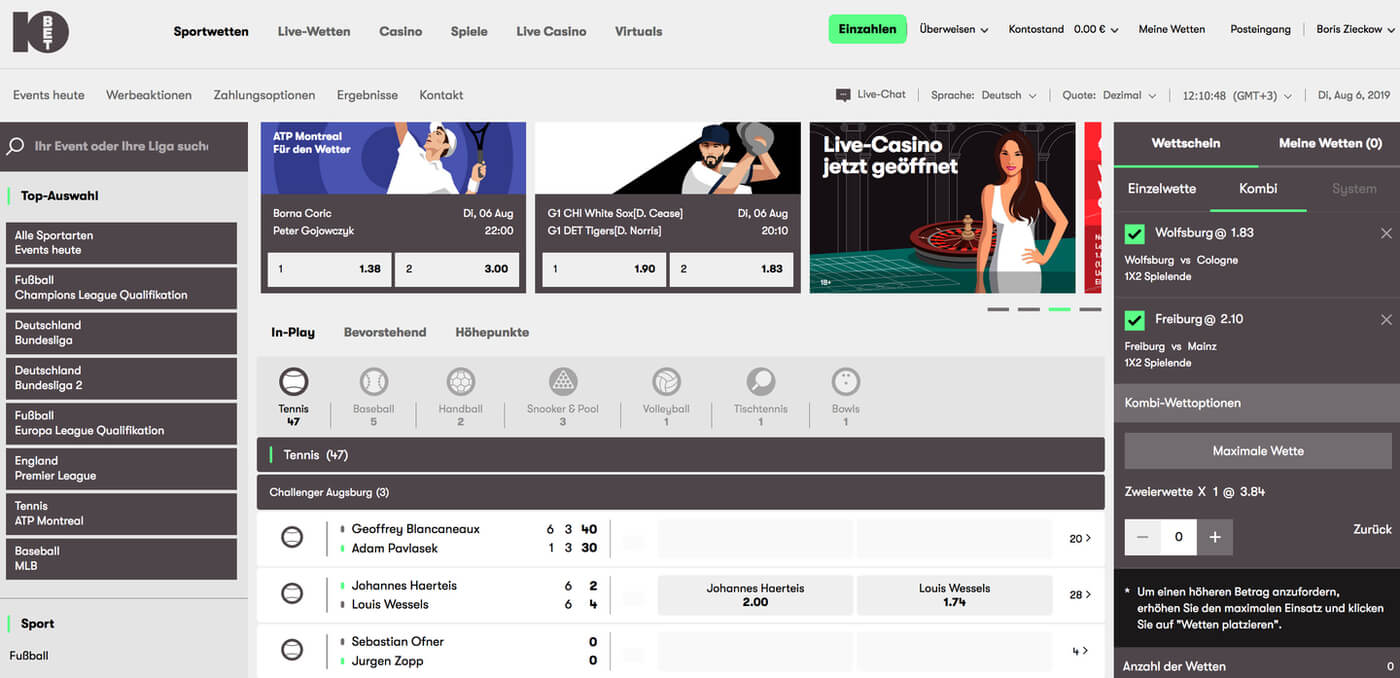Open the Sportwetten main tab
The height and width of the screenshot is (678, 1400).
click(211, 31)
